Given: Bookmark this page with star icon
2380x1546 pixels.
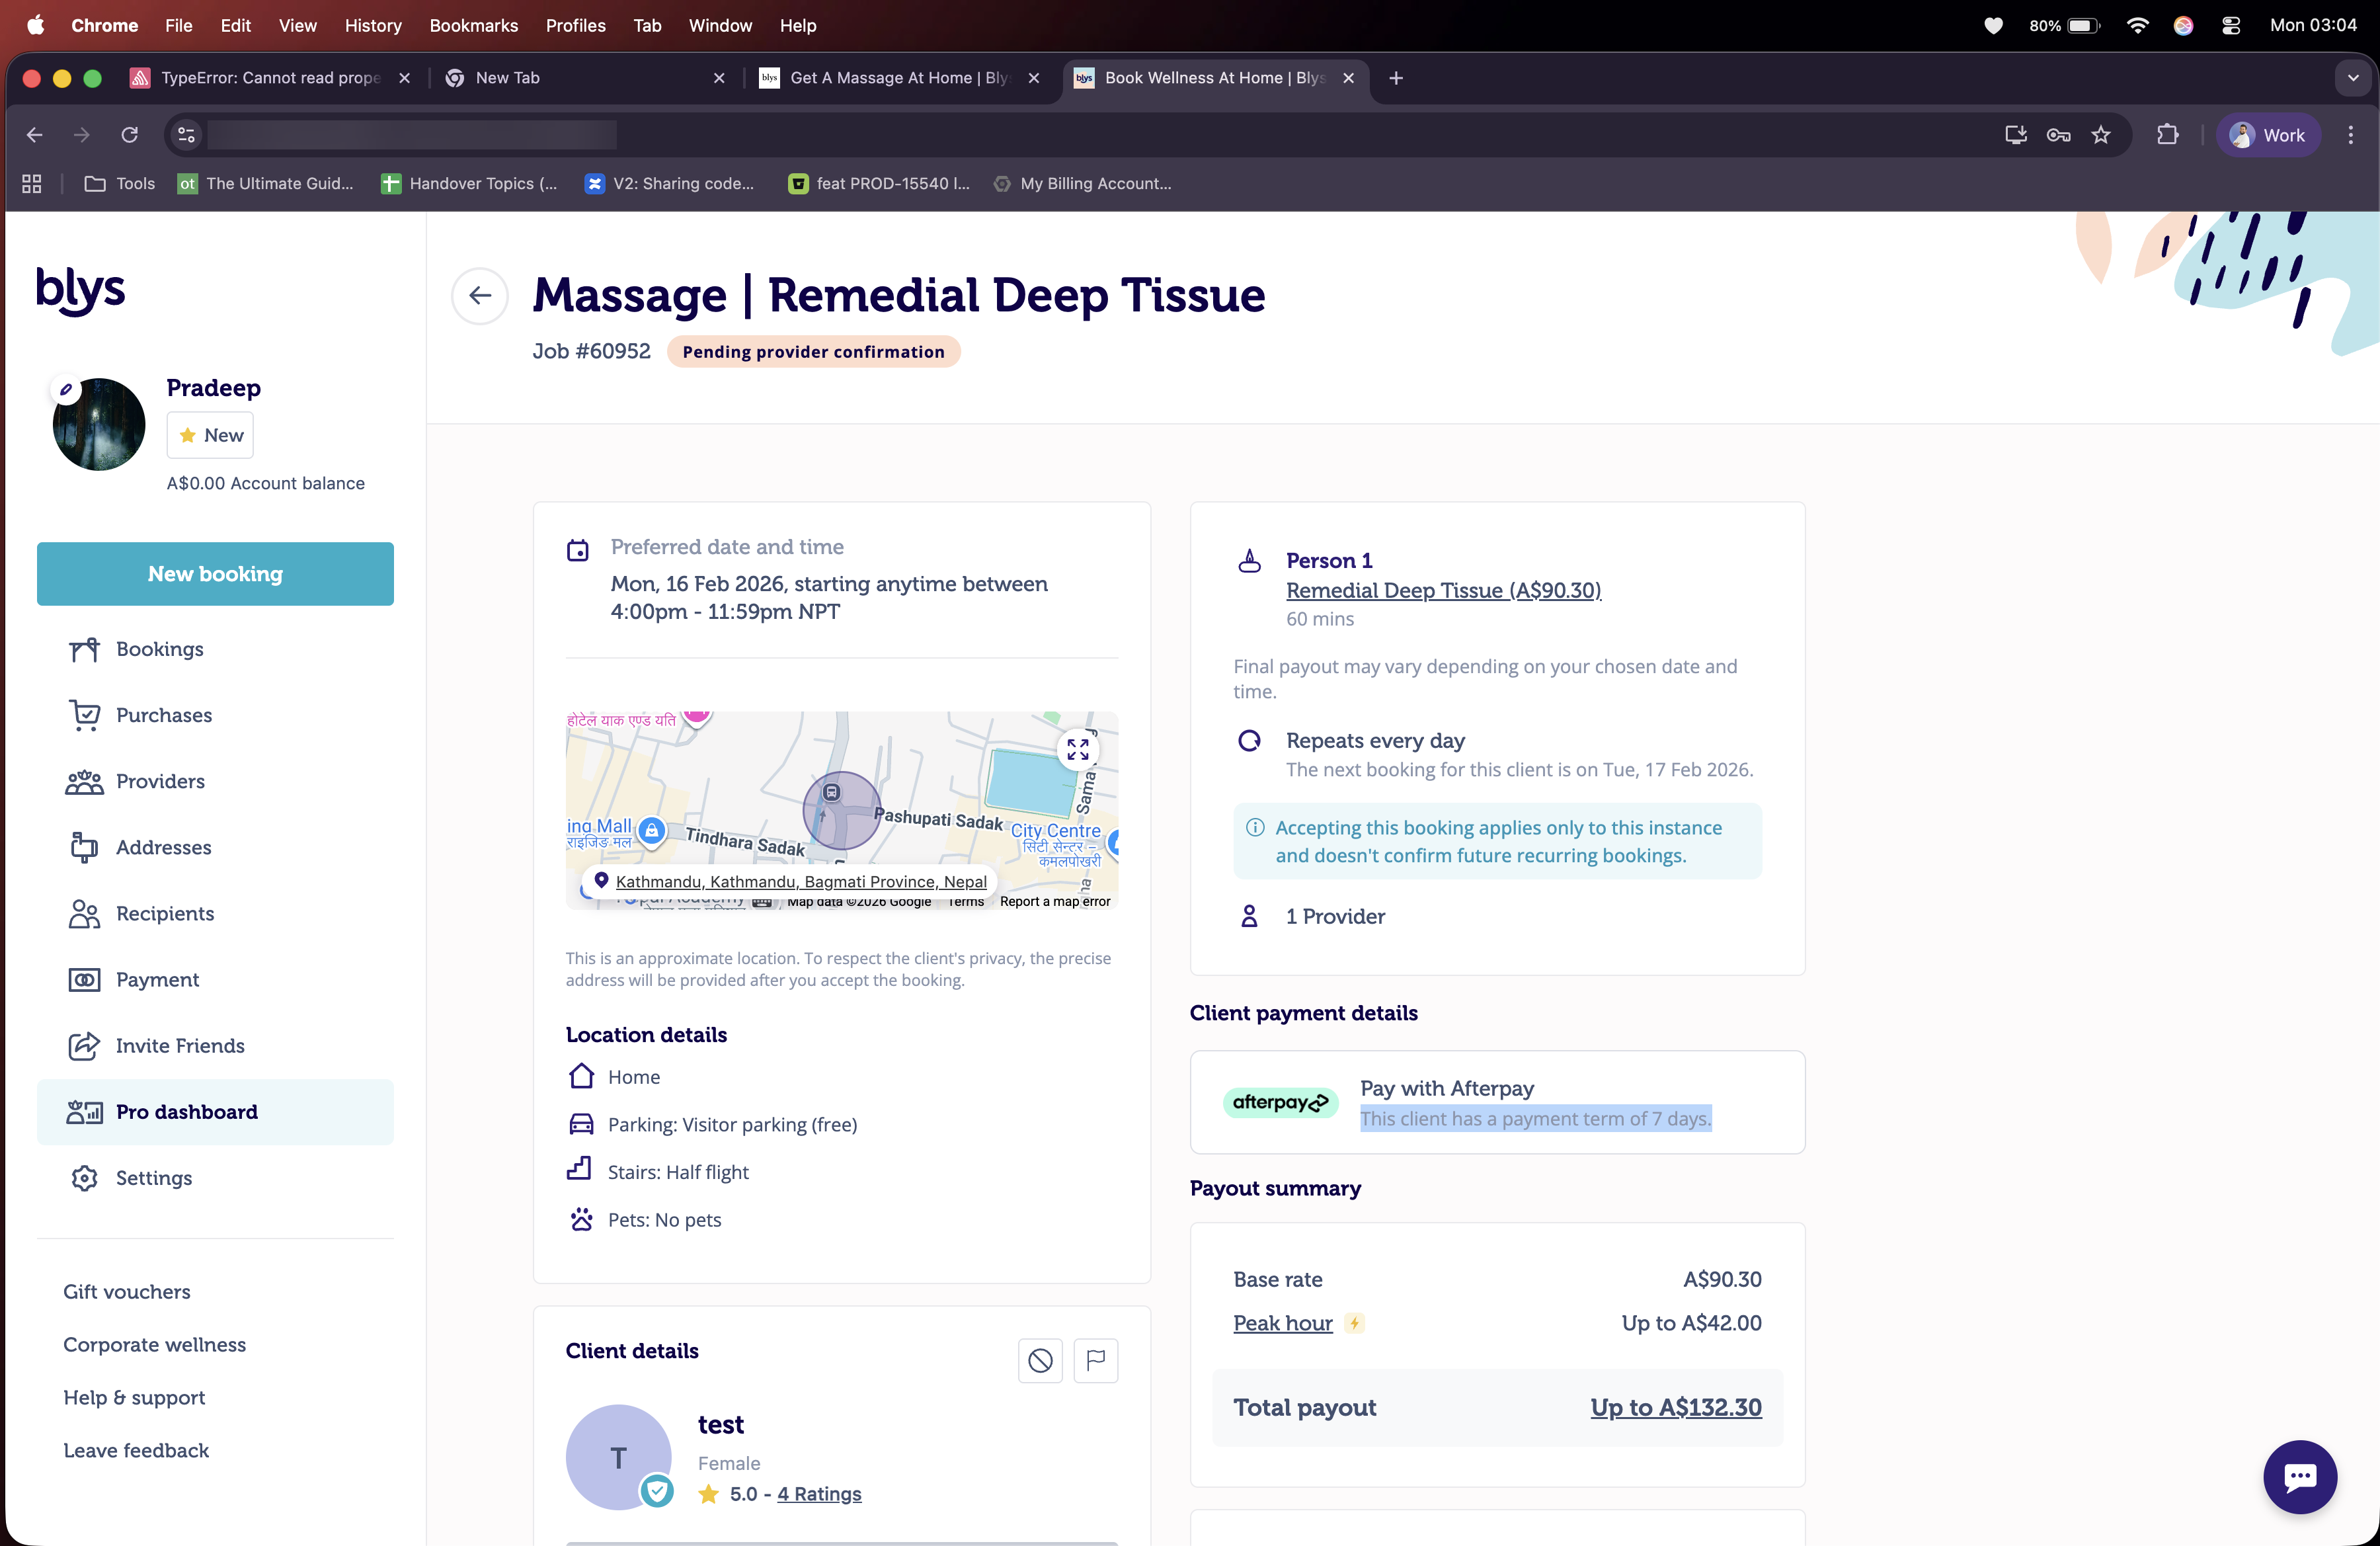Looking at the screenshot, I should (x=2100, y=135).
